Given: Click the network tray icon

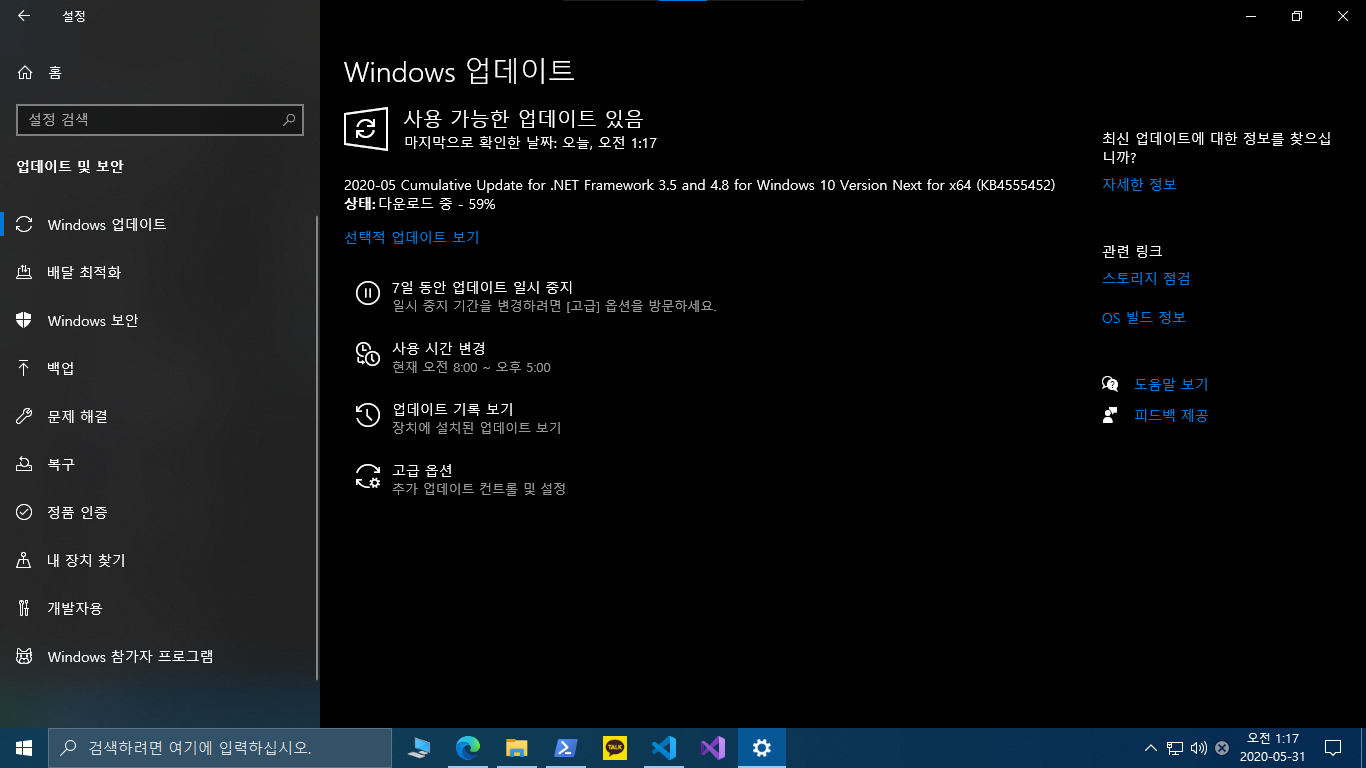Looking at the screenshot, I should tap(1175, 748).
